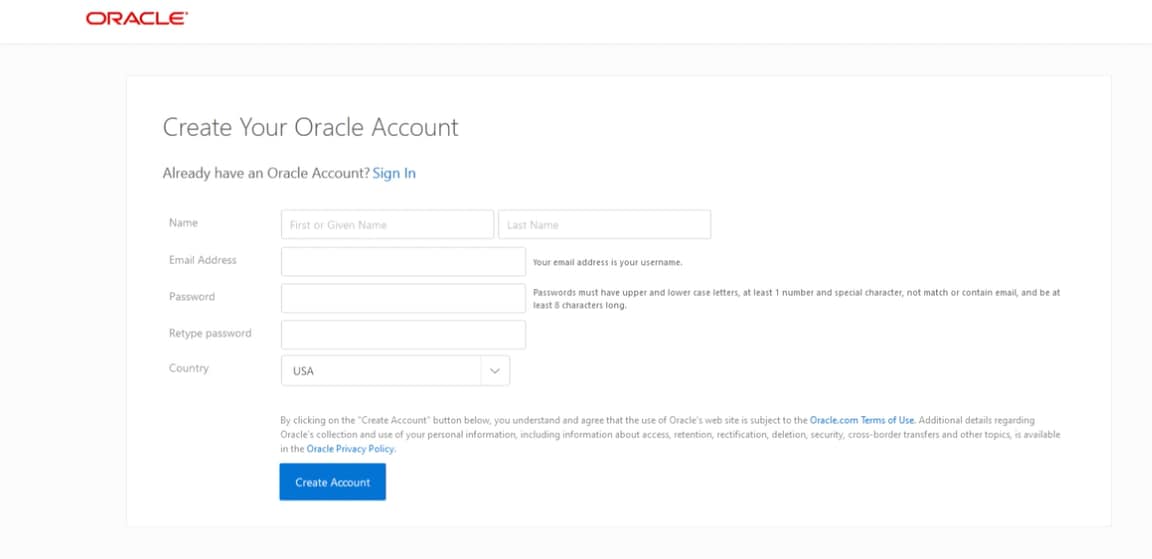Click the Name field label
Viewport: 1152px width, 559px height.
(x=184, y=223)
